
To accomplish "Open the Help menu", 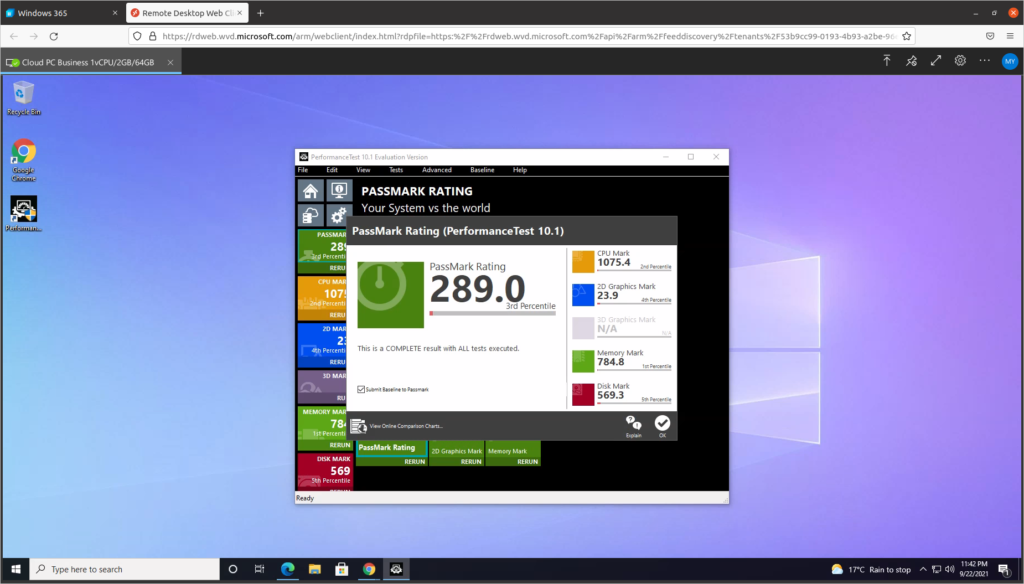I will tap(520, 170).
